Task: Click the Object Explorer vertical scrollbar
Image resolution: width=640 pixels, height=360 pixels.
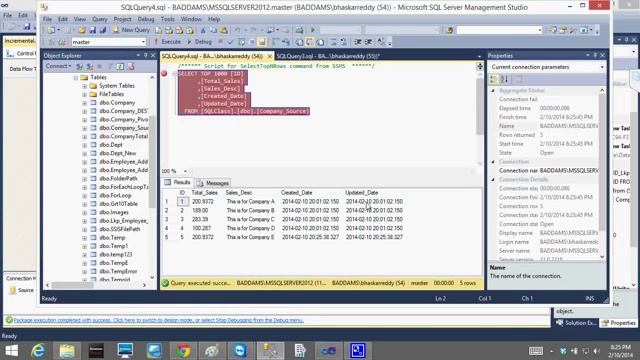Action: [x=152, y=177]
